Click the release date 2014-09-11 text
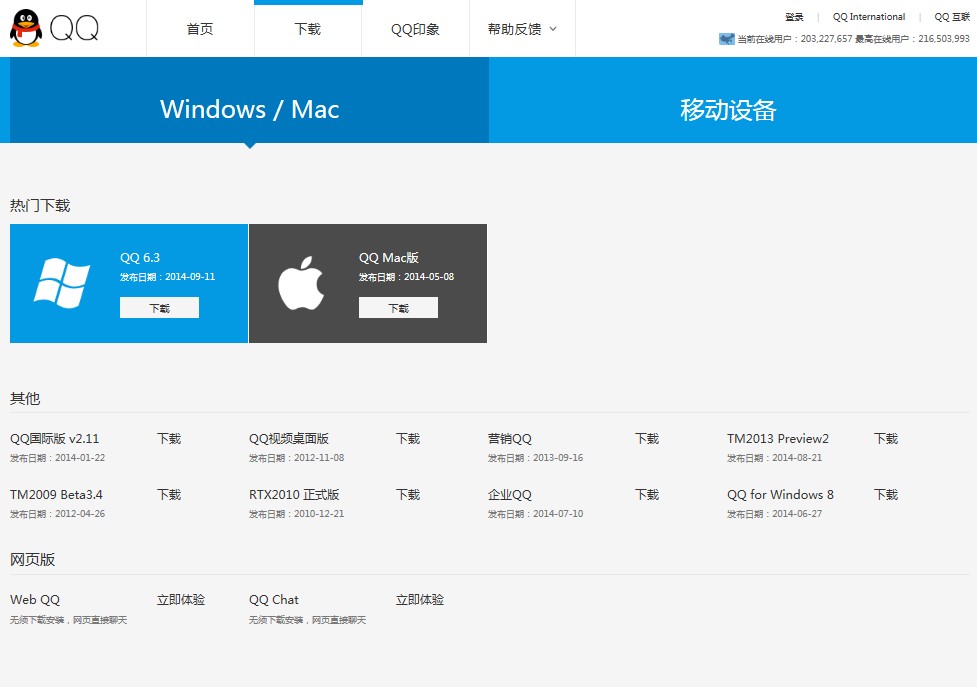The width and height of the screenshot is (977, 687). [x=190, y=277]
